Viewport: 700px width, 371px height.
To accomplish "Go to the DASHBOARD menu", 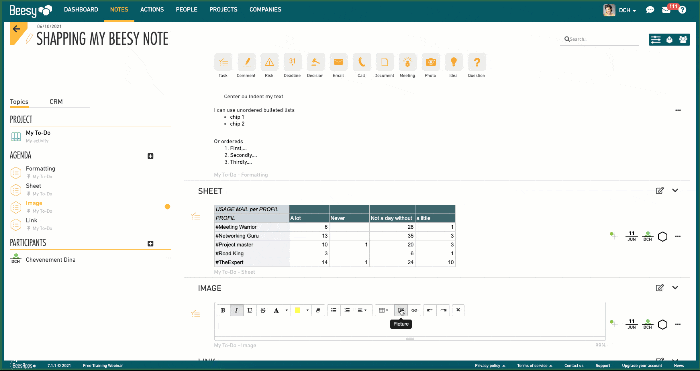I will [x=81, y=9].
